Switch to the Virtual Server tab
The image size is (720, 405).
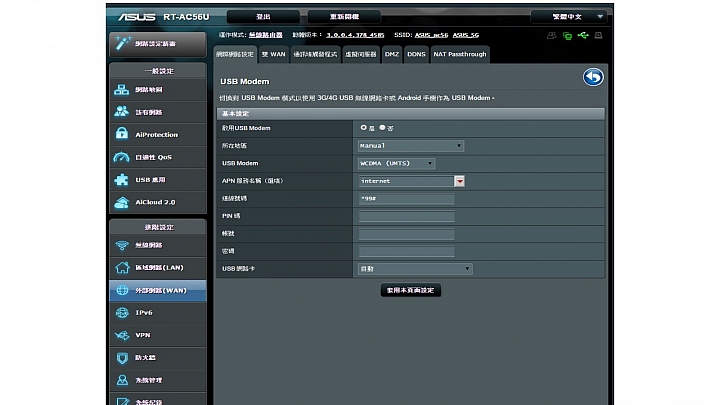pyautogui.click(x=361, y=54)
